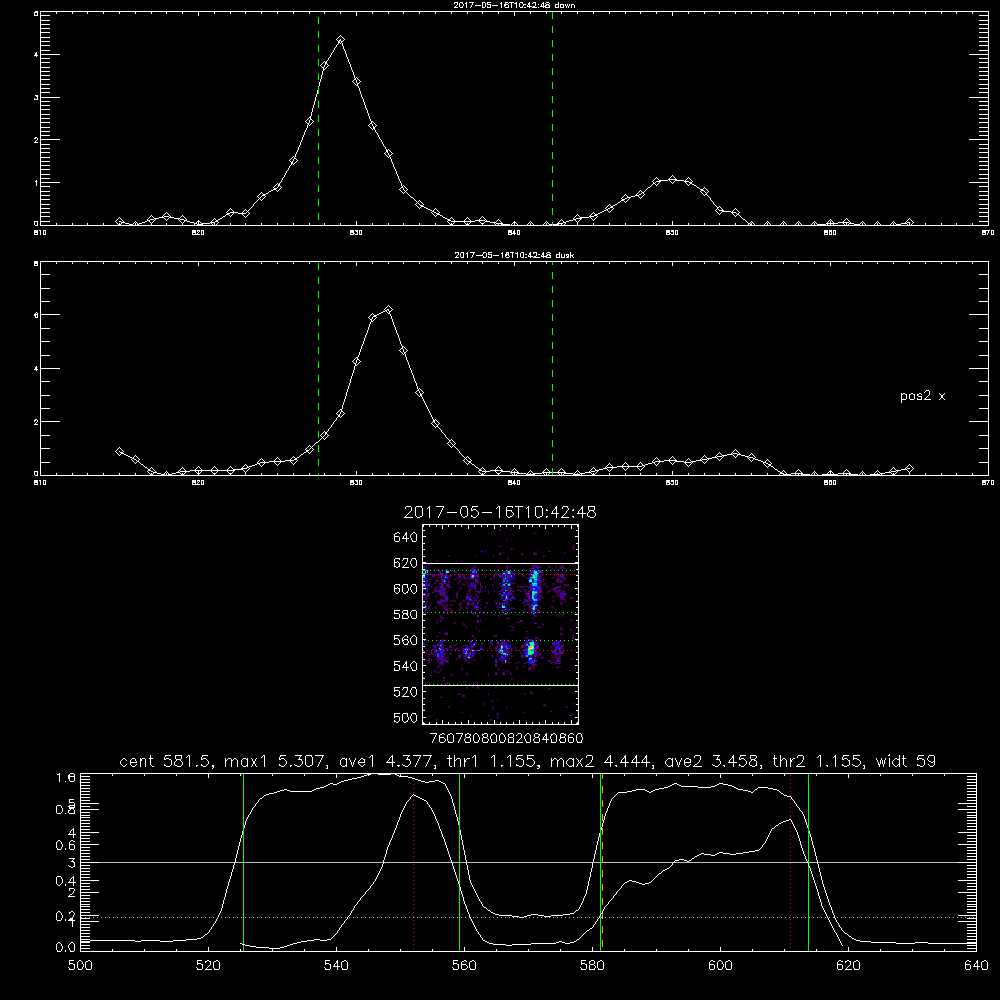The image size is (1000, 1000).
Task: Click the timestamp title above the spectral image
Action: [500, 512]
